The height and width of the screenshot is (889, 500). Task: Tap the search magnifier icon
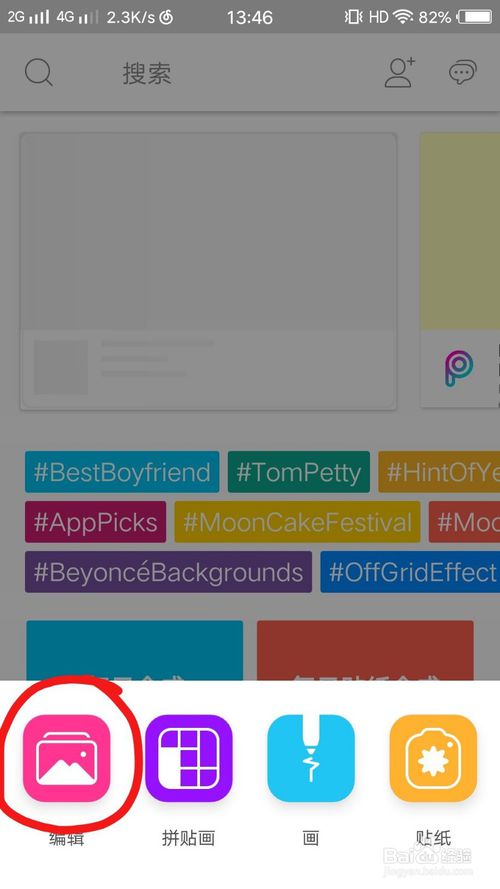coord(39,73)
